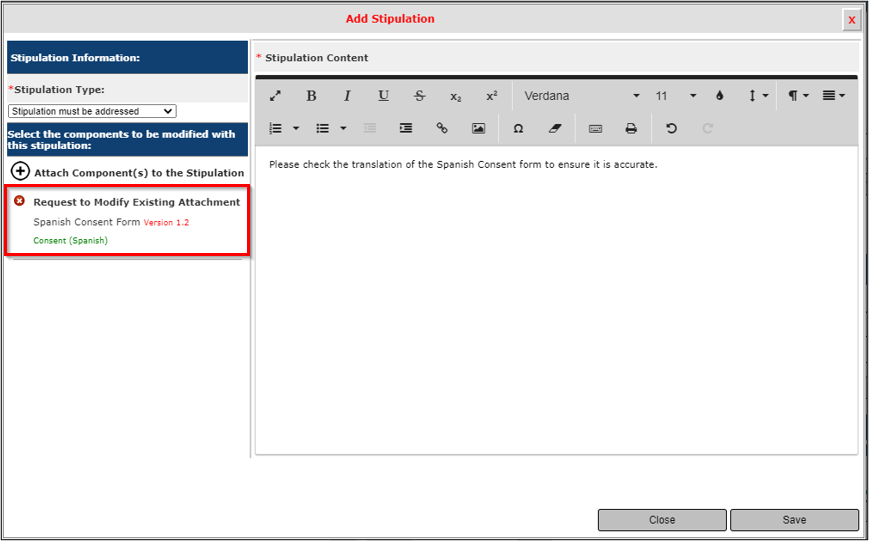869x541 pixels.
Task: Redo the last edit
Action: [x=707, y=129]
